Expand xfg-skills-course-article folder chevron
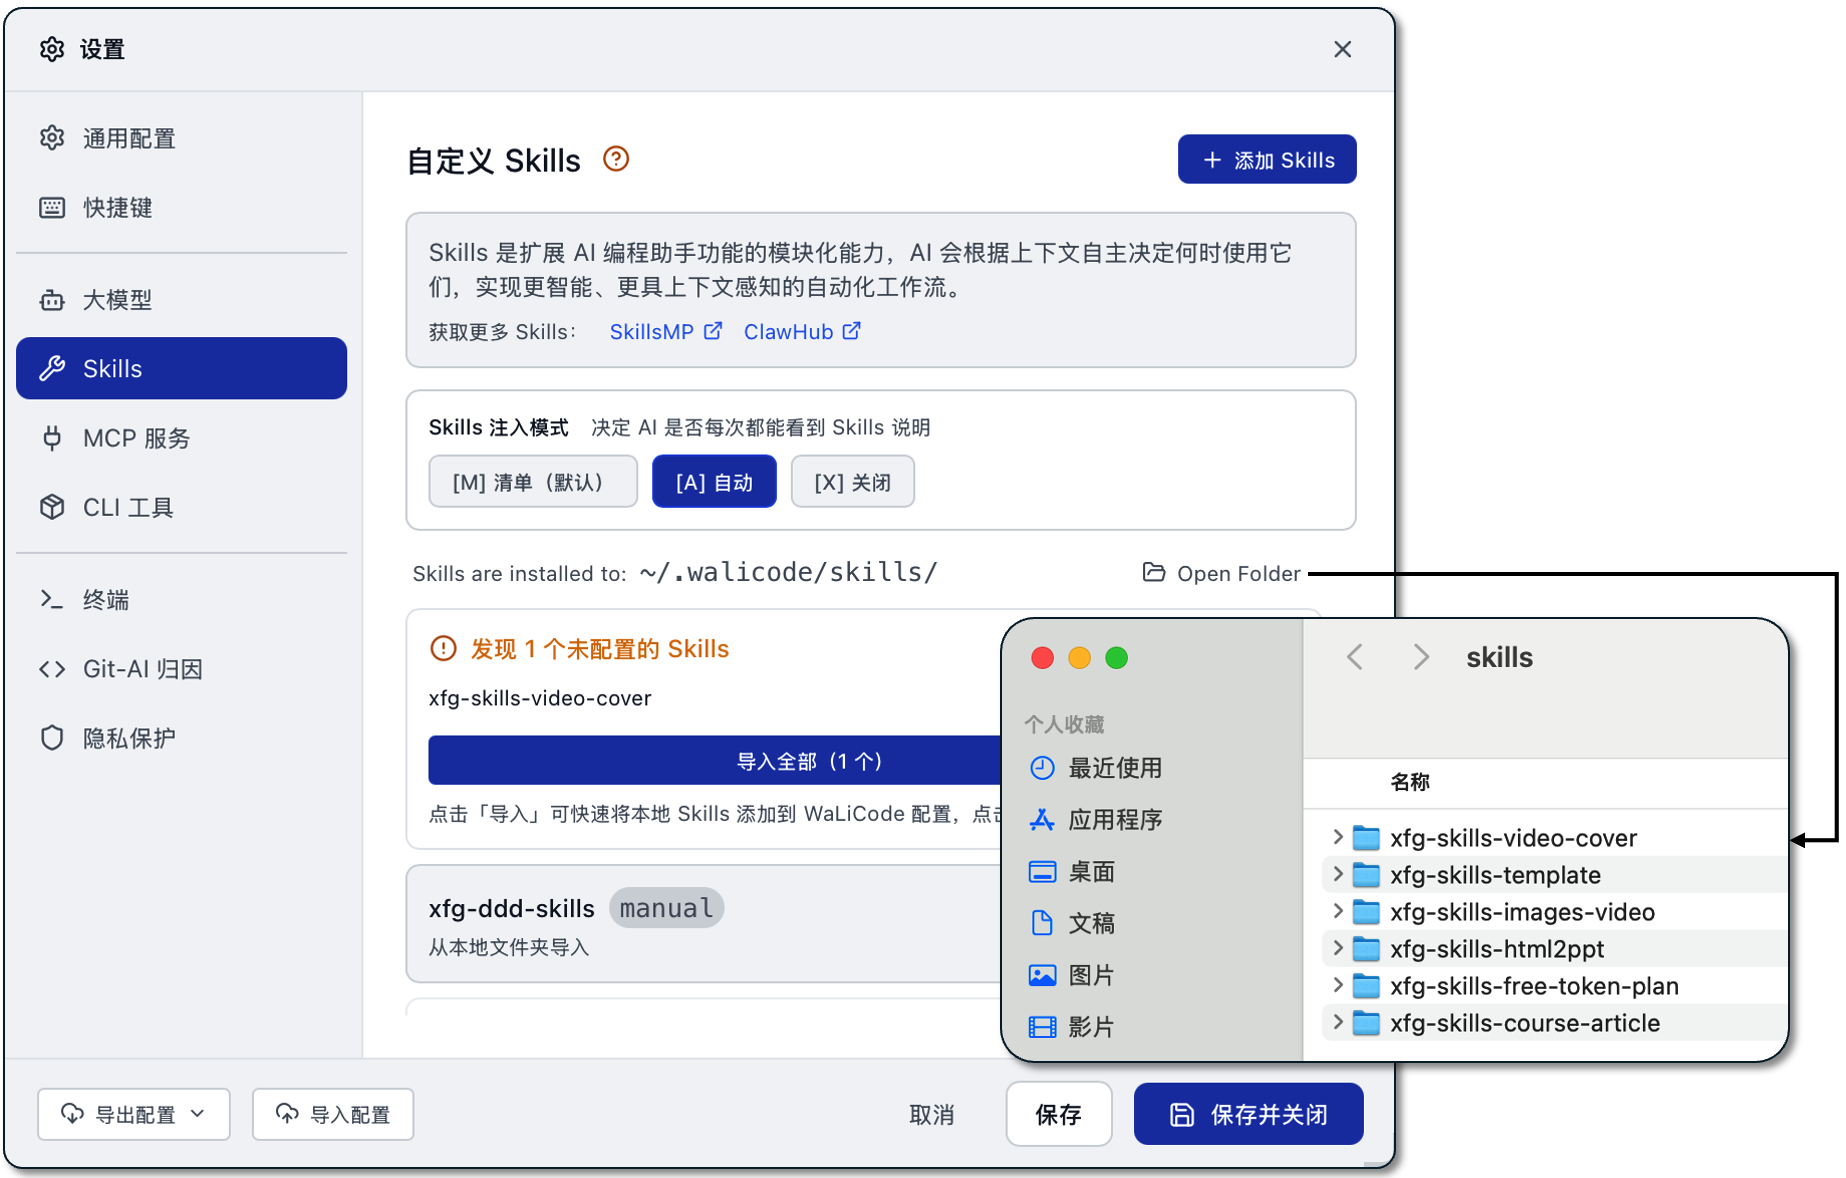1846x1178 pixels. [1337, 1022]
